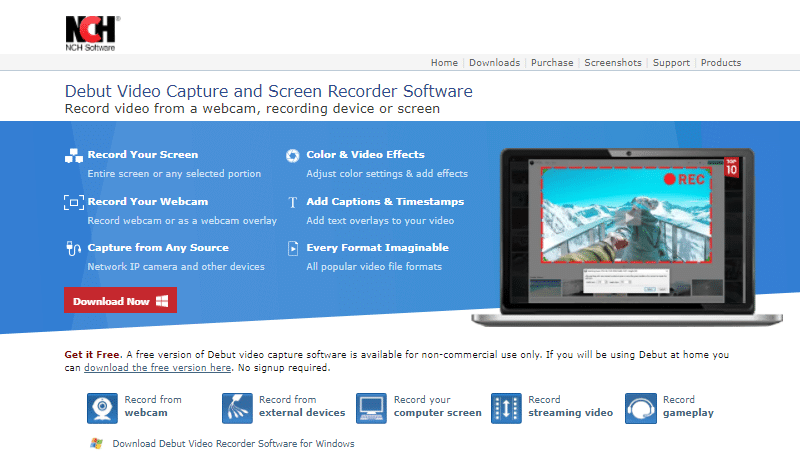Click the play button on laptop video
This screenshot has width=800, height=456.
click(631, 218)
